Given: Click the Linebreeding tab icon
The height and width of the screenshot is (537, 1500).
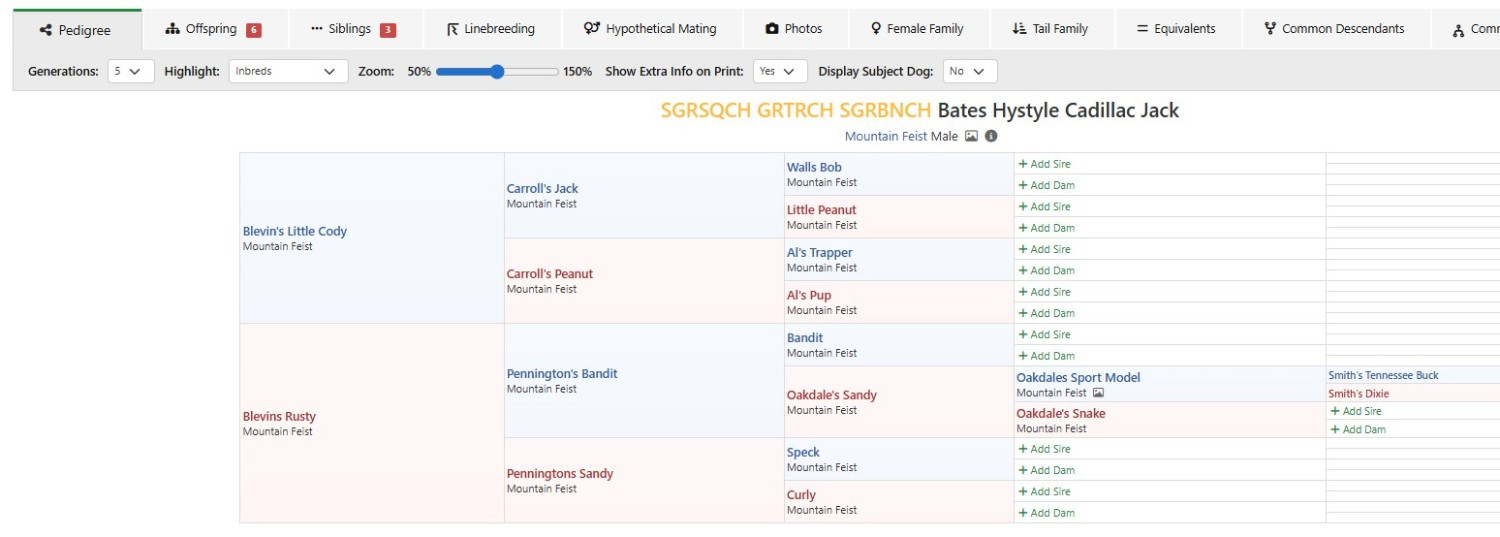Looking at the screenshot, I should click(x=453, y=30).
